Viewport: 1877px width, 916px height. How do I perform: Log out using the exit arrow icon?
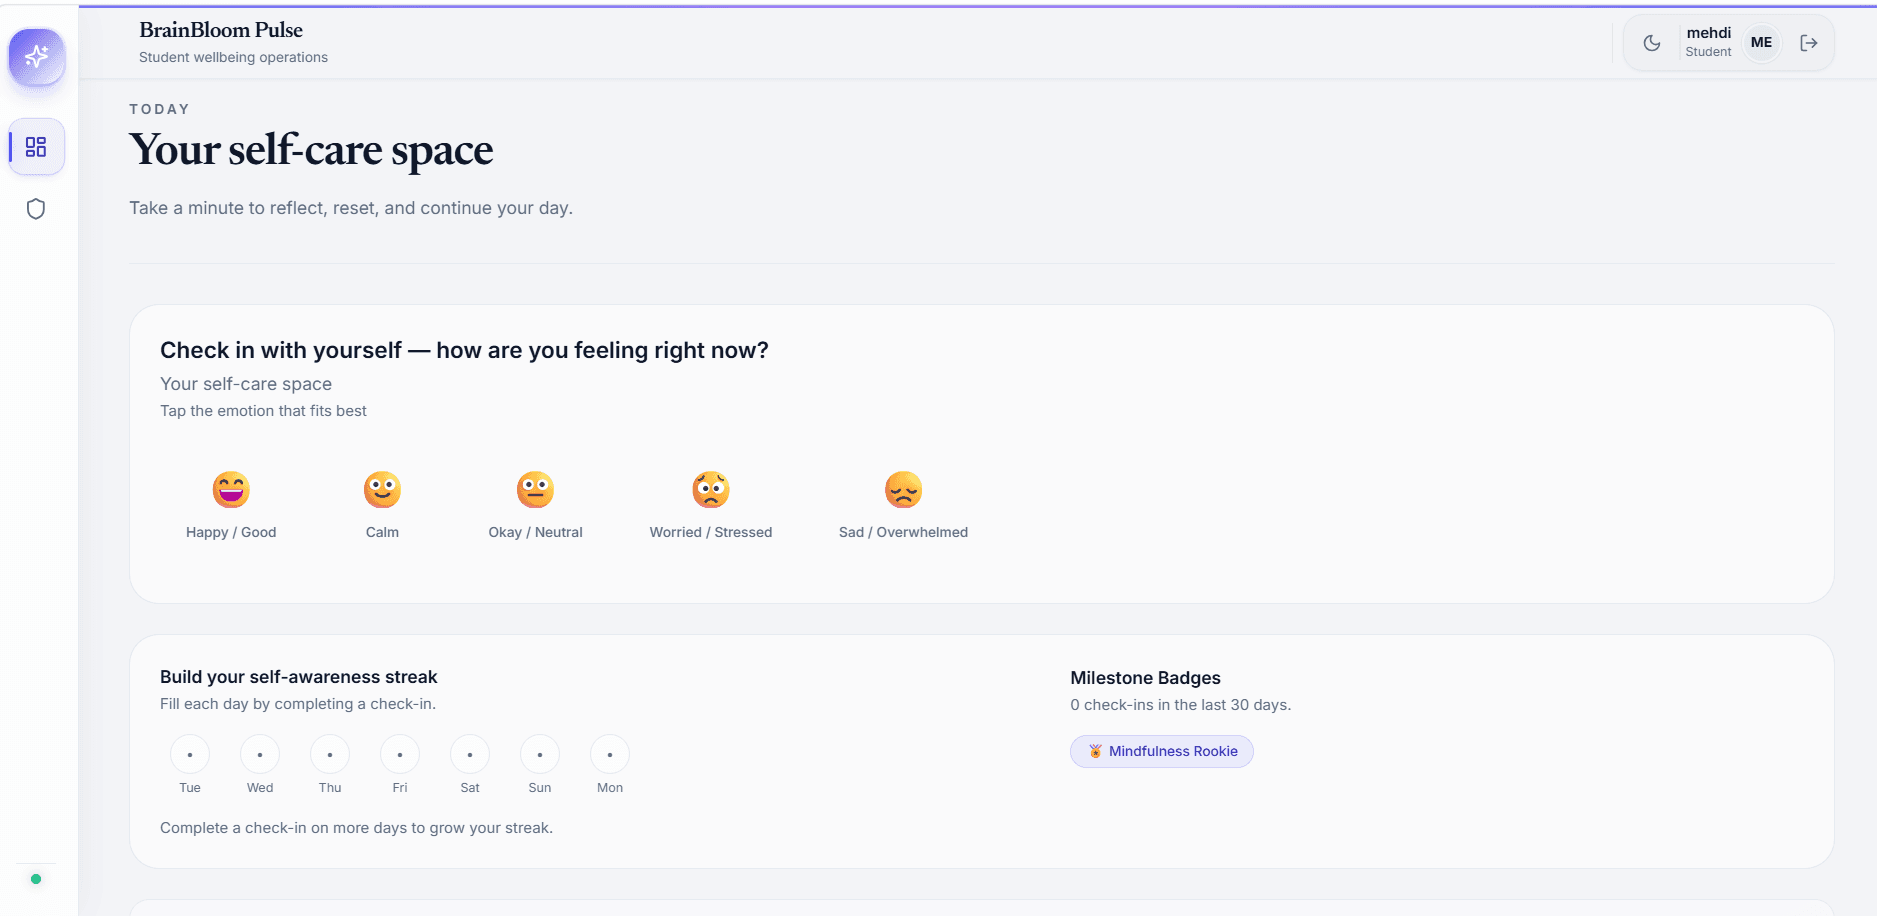[x=1809, y=43]
